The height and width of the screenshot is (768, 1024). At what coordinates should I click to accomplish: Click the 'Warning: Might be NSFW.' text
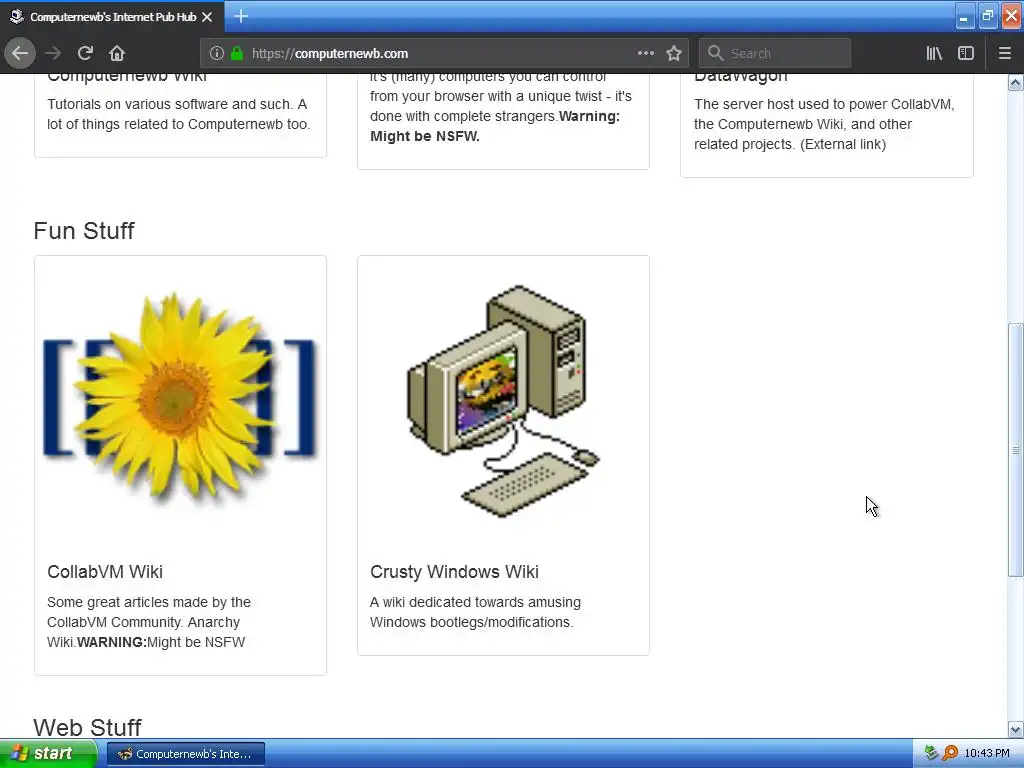tap(495, 126)
